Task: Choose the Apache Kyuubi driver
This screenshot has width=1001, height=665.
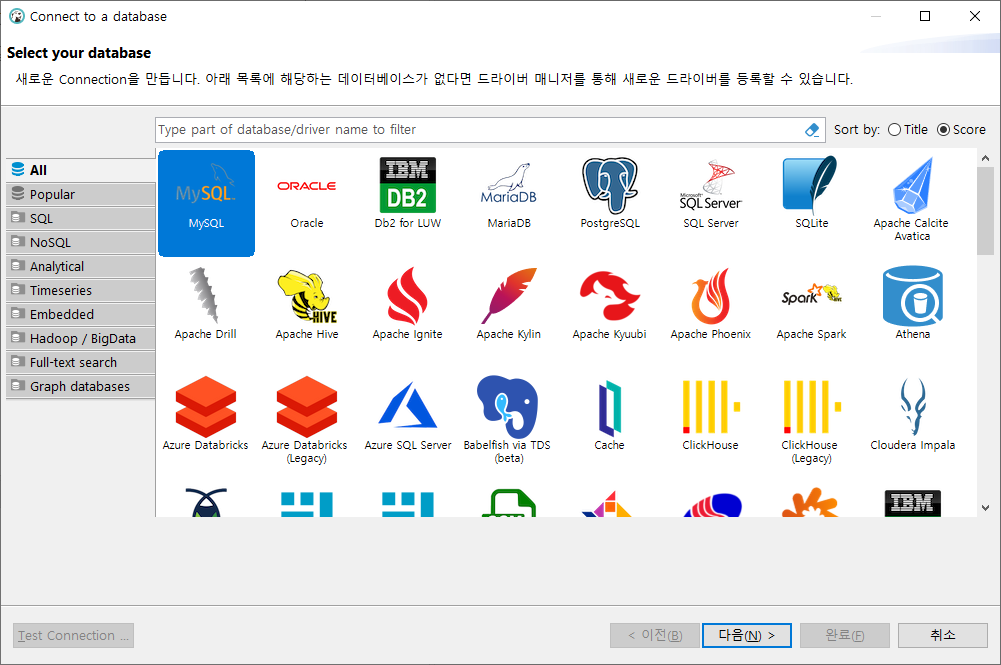Action: (610, 304)
